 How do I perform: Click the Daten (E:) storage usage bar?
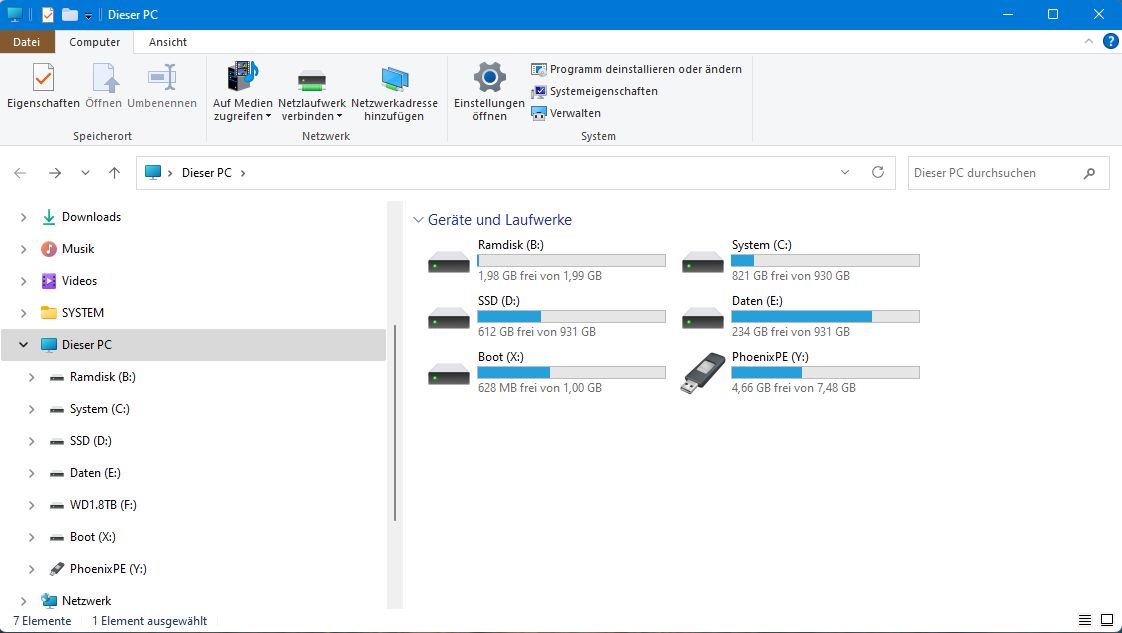[824, 317]
